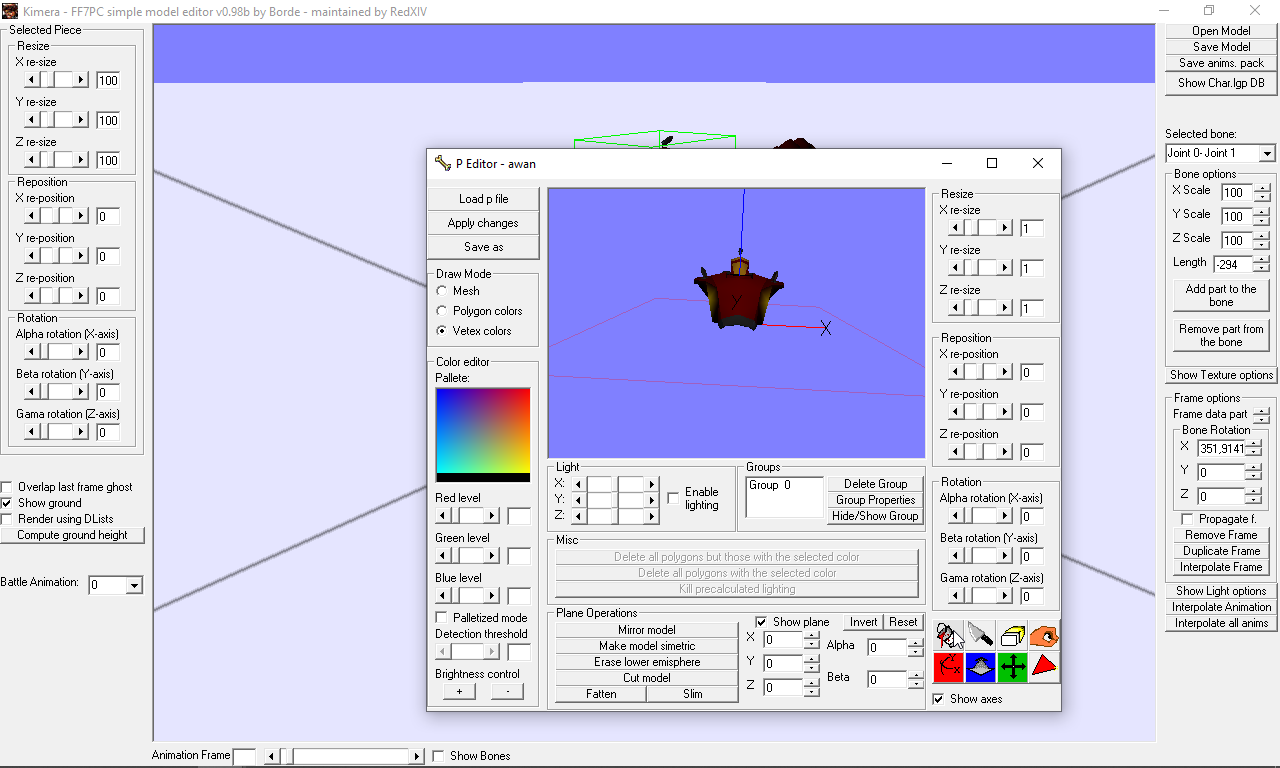1280x768 pixels.
Task: Click Save as button
Action: tap(483, 247)
